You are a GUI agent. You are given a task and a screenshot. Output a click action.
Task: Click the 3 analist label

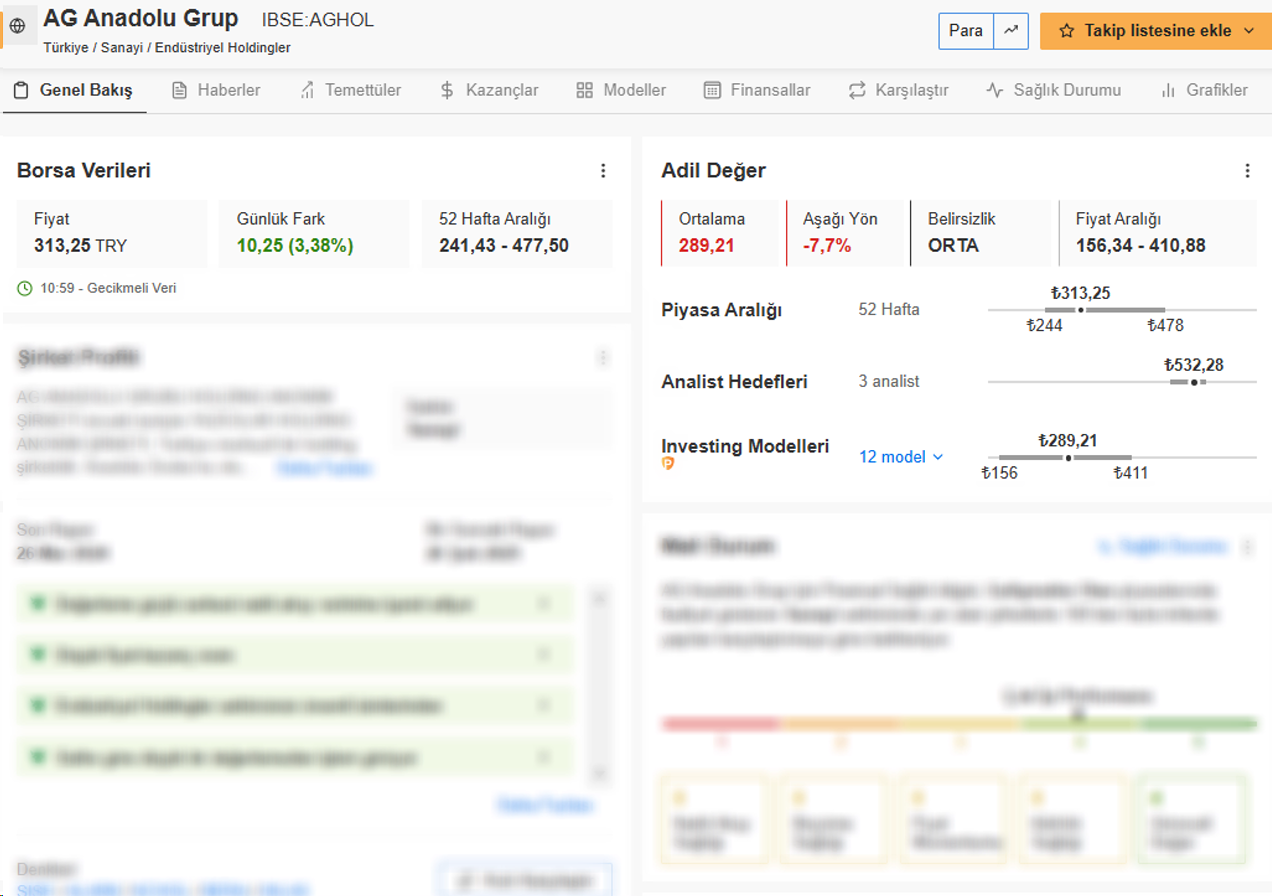tap(889, 382)
